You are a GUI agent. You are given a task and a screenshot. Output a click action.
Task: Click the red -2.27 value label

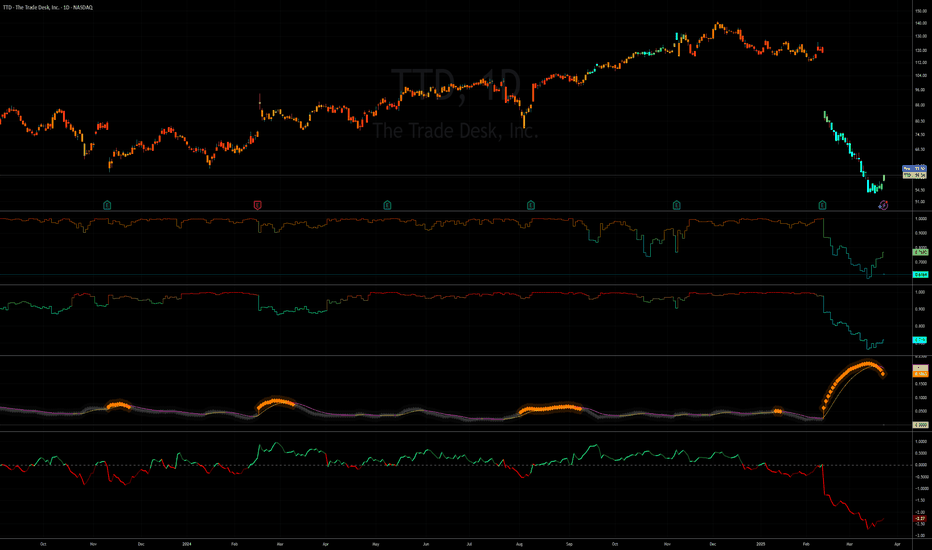click(x=920, y=518)
